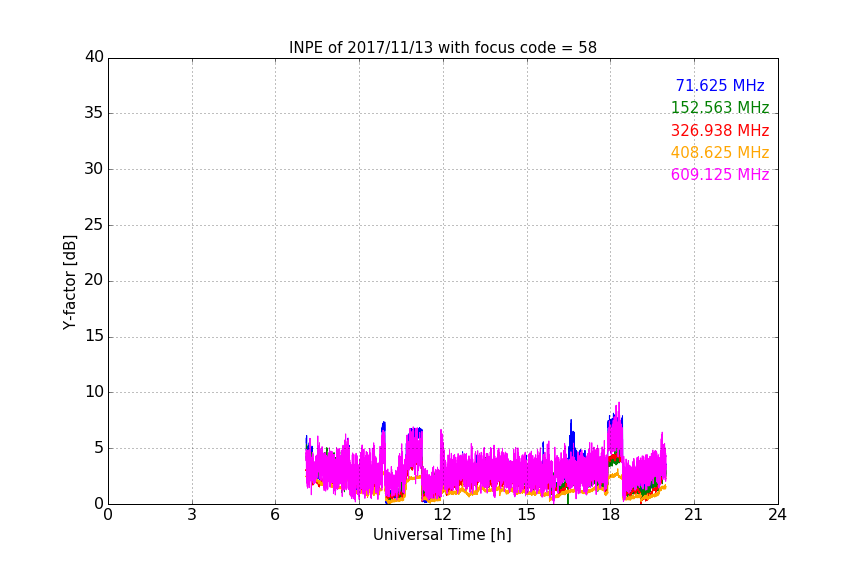The image size is (864, 576).
Task: Click the Y-factor [dB] axis label
Action: pyautogui.click(x=69, y=282)
